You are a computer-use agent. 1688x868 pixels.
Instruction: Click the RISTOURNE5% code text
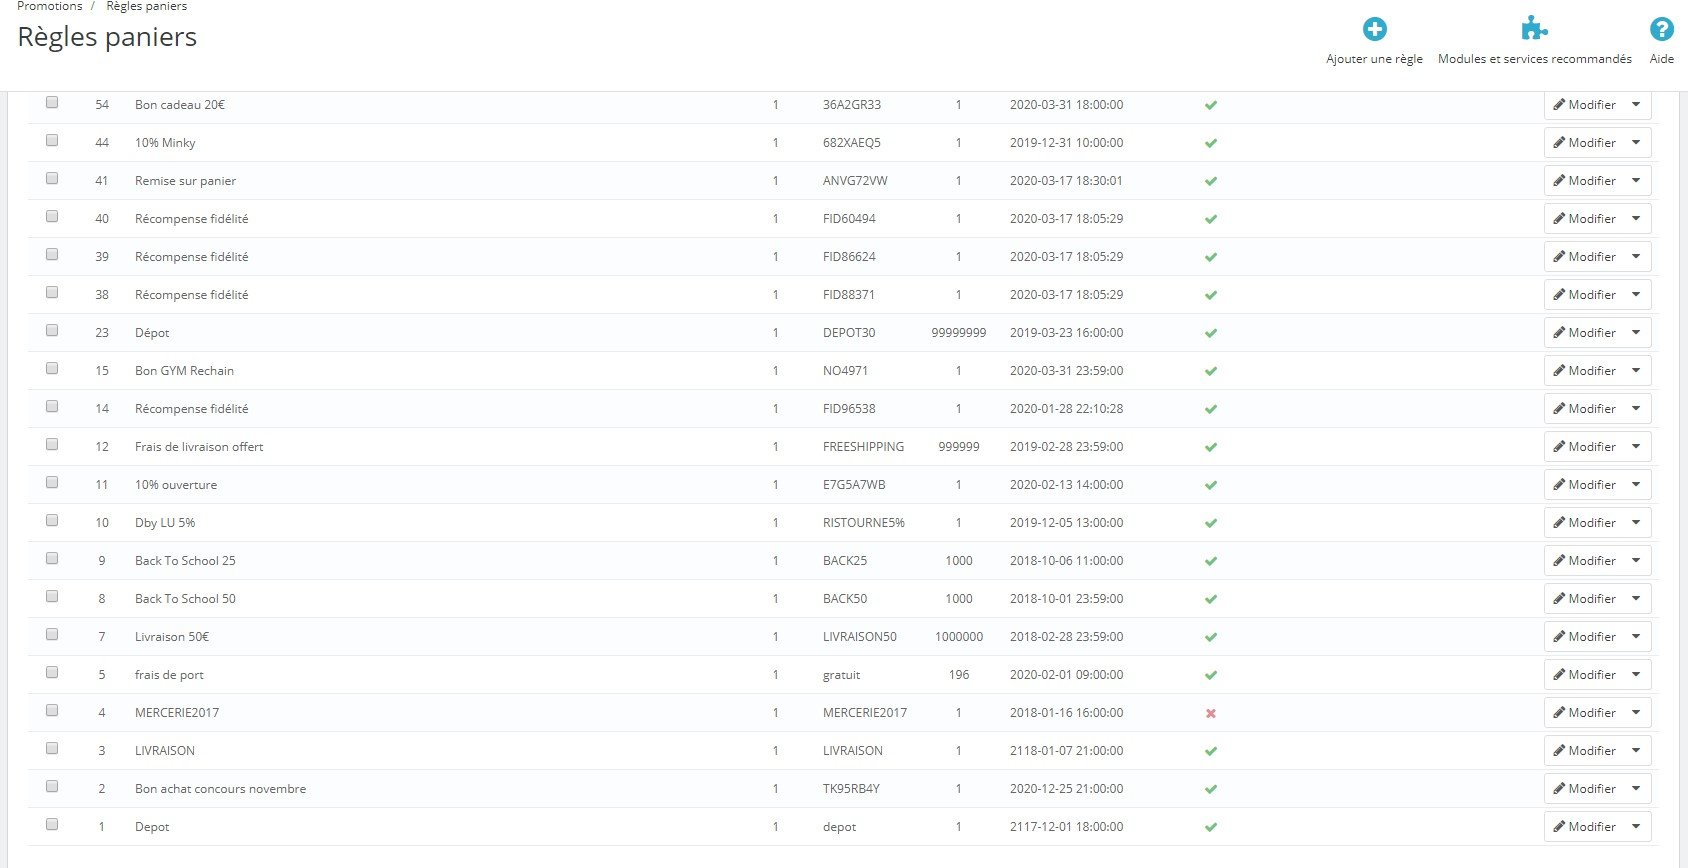coord(864,523)
